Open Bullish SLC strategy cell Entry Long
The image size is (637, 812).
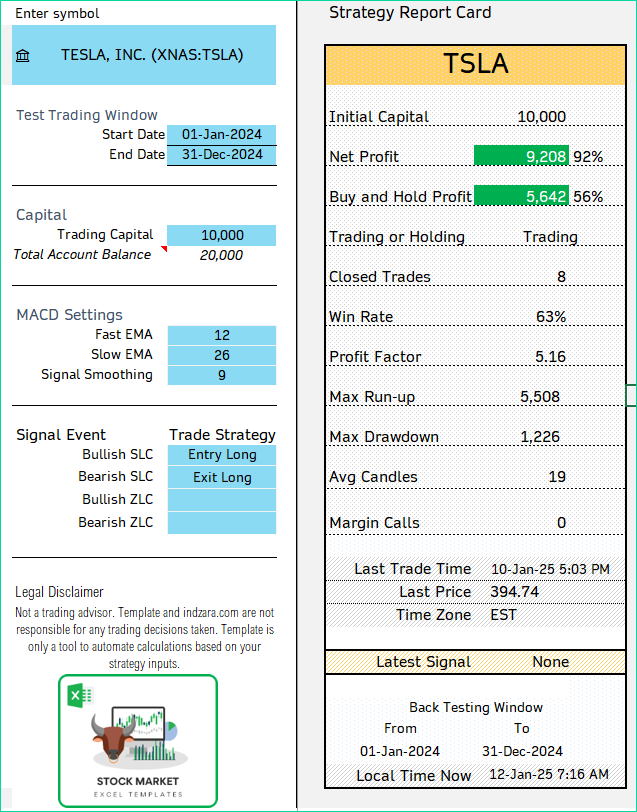[x=222, y=455]
